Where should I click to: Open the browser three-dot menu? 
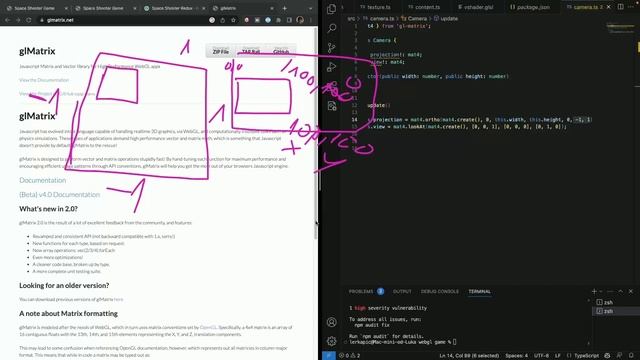(311, 20)
